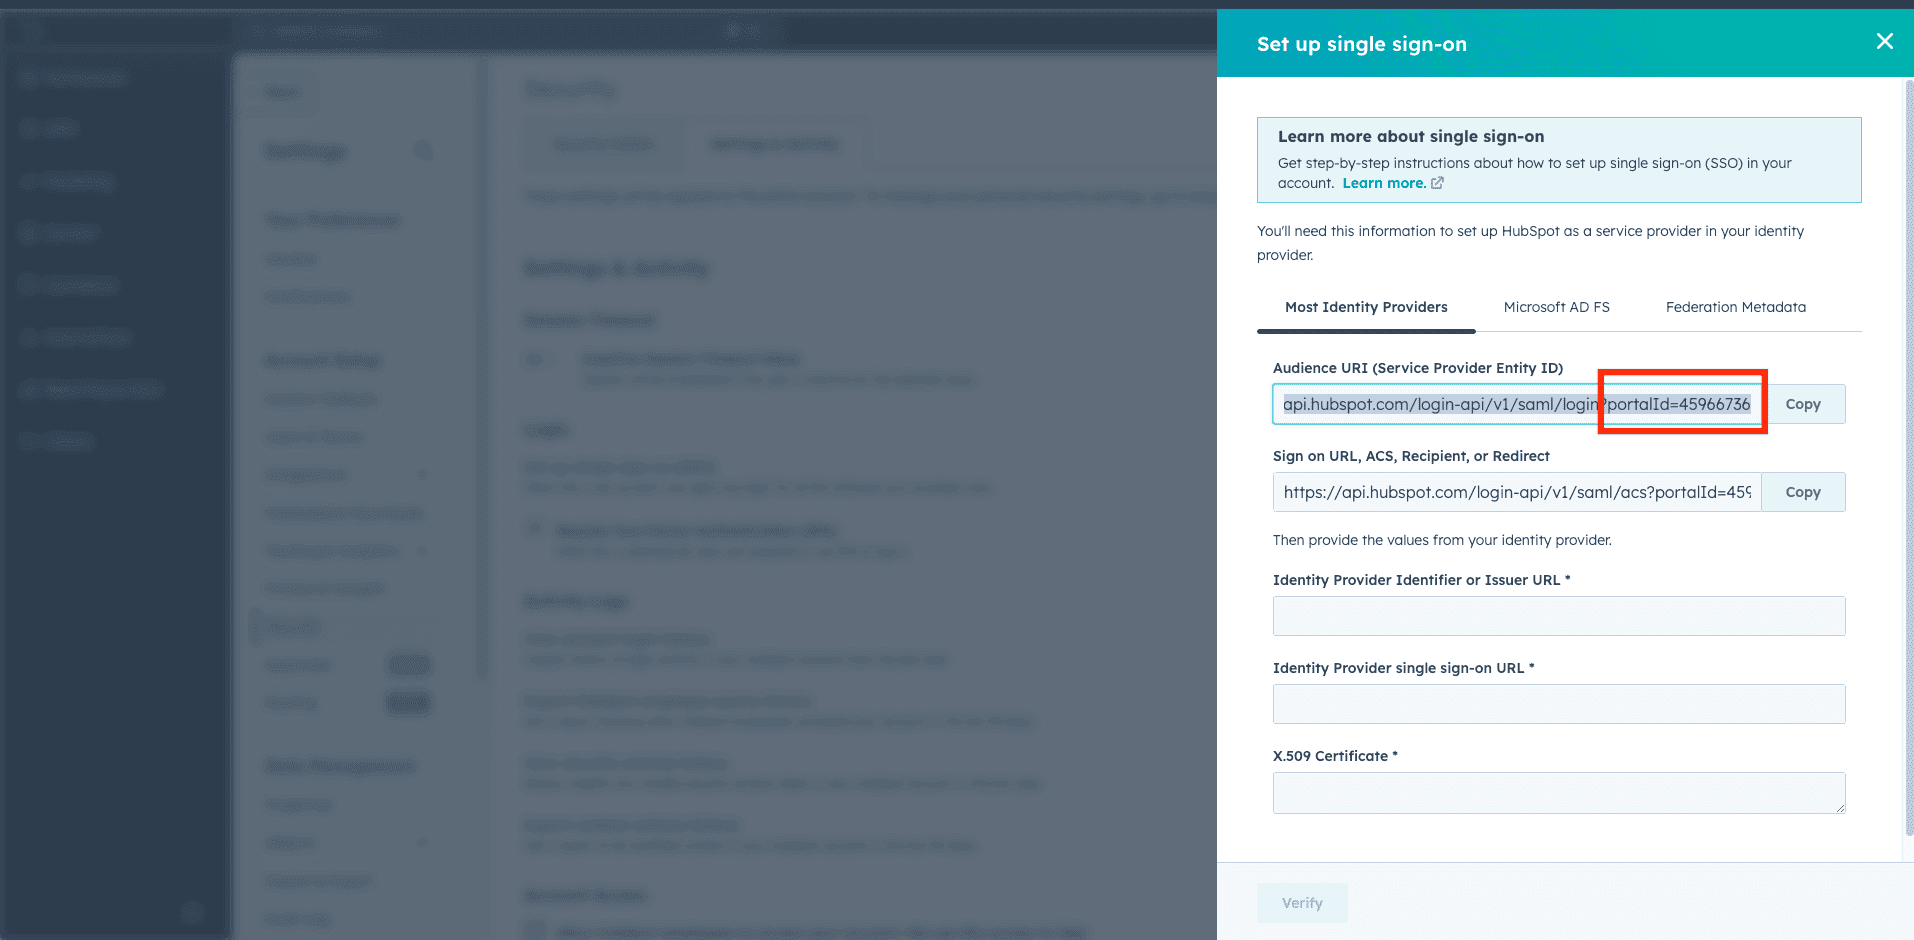Viewport: 1914px width, 940px height.
Task: Focus the Identity Provider single sign-on URL field
Action: point(1559,704)
